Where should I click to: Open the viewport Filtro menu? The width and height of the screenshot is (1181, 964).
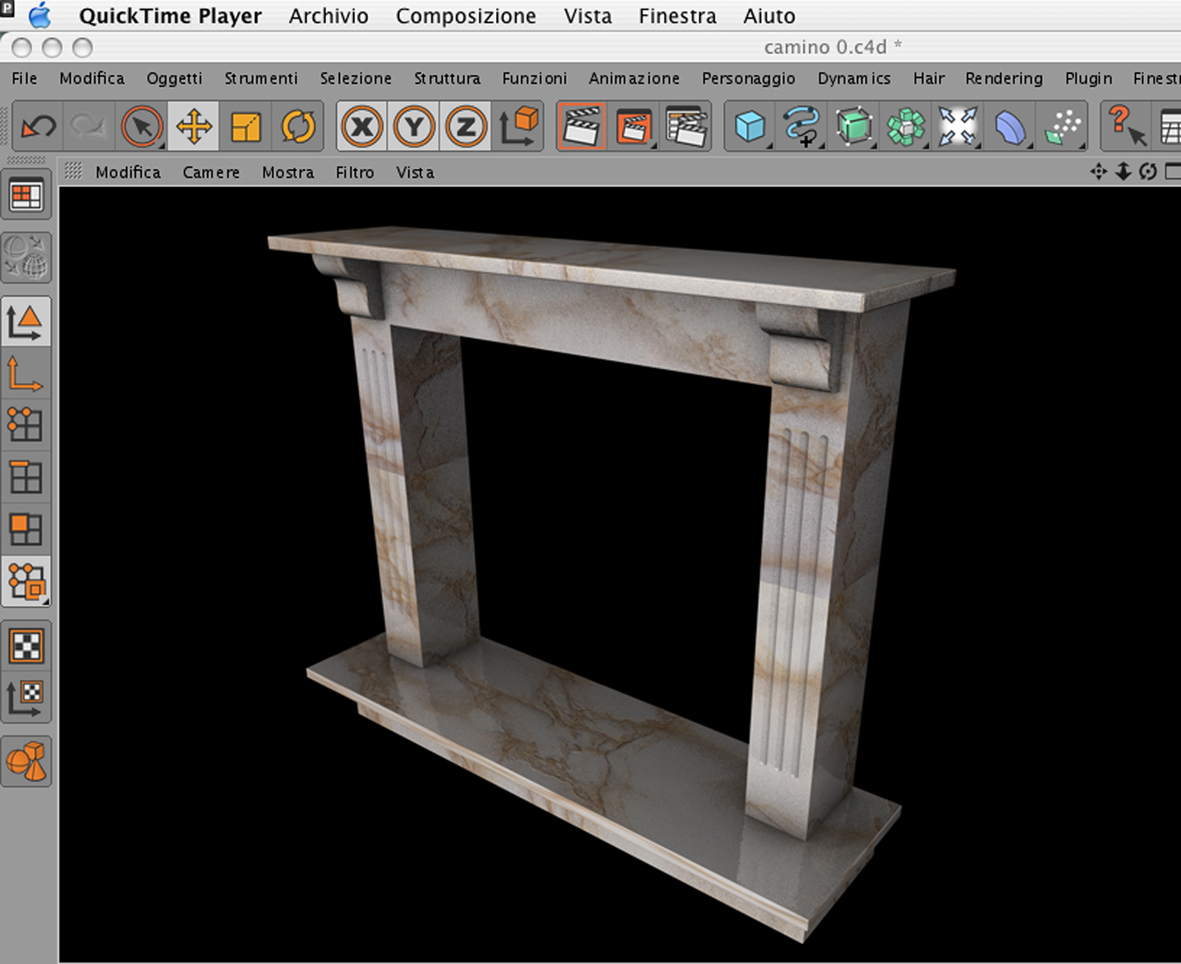(x=355, y=172)
